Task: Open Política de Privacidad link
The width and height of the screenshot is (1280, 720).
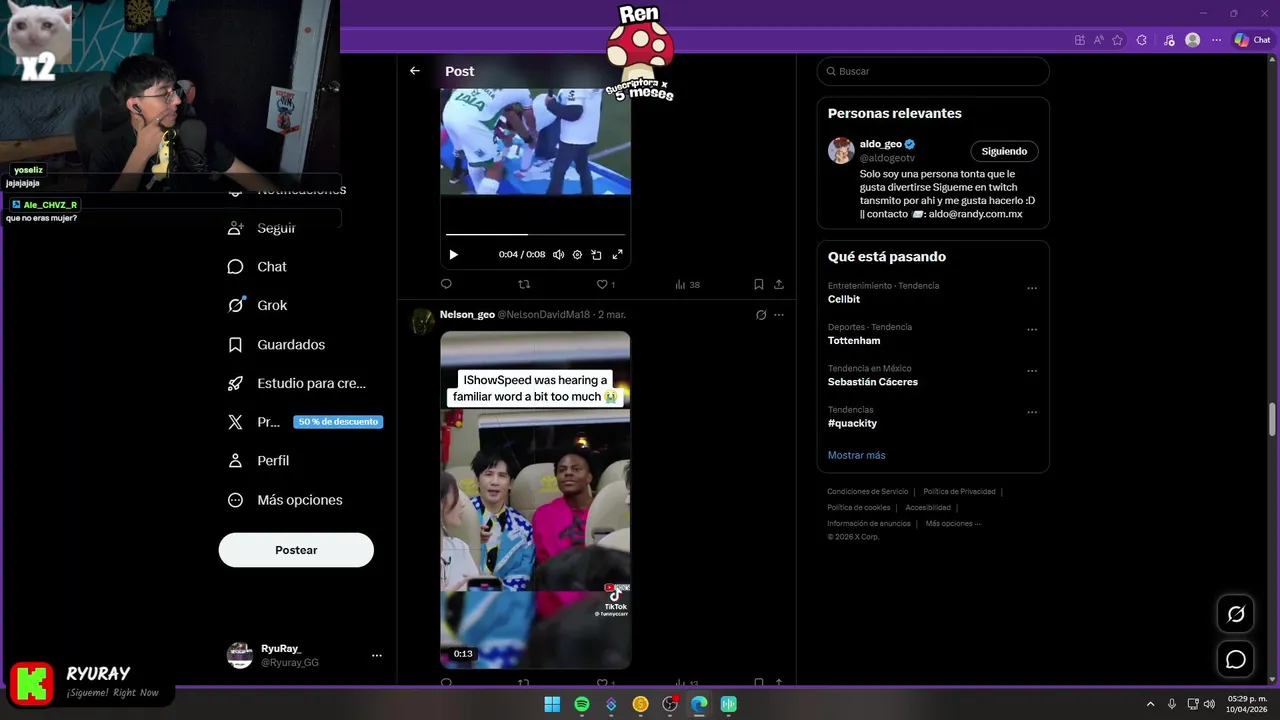Action: click(959, 492)
